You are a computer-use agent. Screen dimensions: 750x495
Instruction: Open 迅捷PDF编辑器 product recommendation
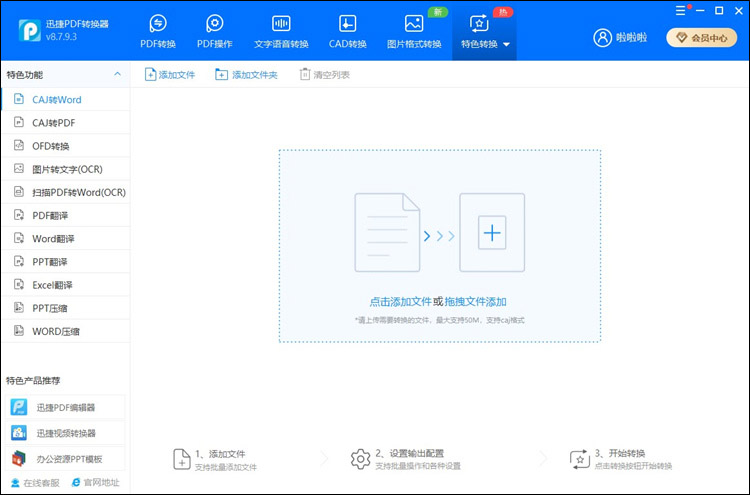pyautogui.click(x=66, y=407)
